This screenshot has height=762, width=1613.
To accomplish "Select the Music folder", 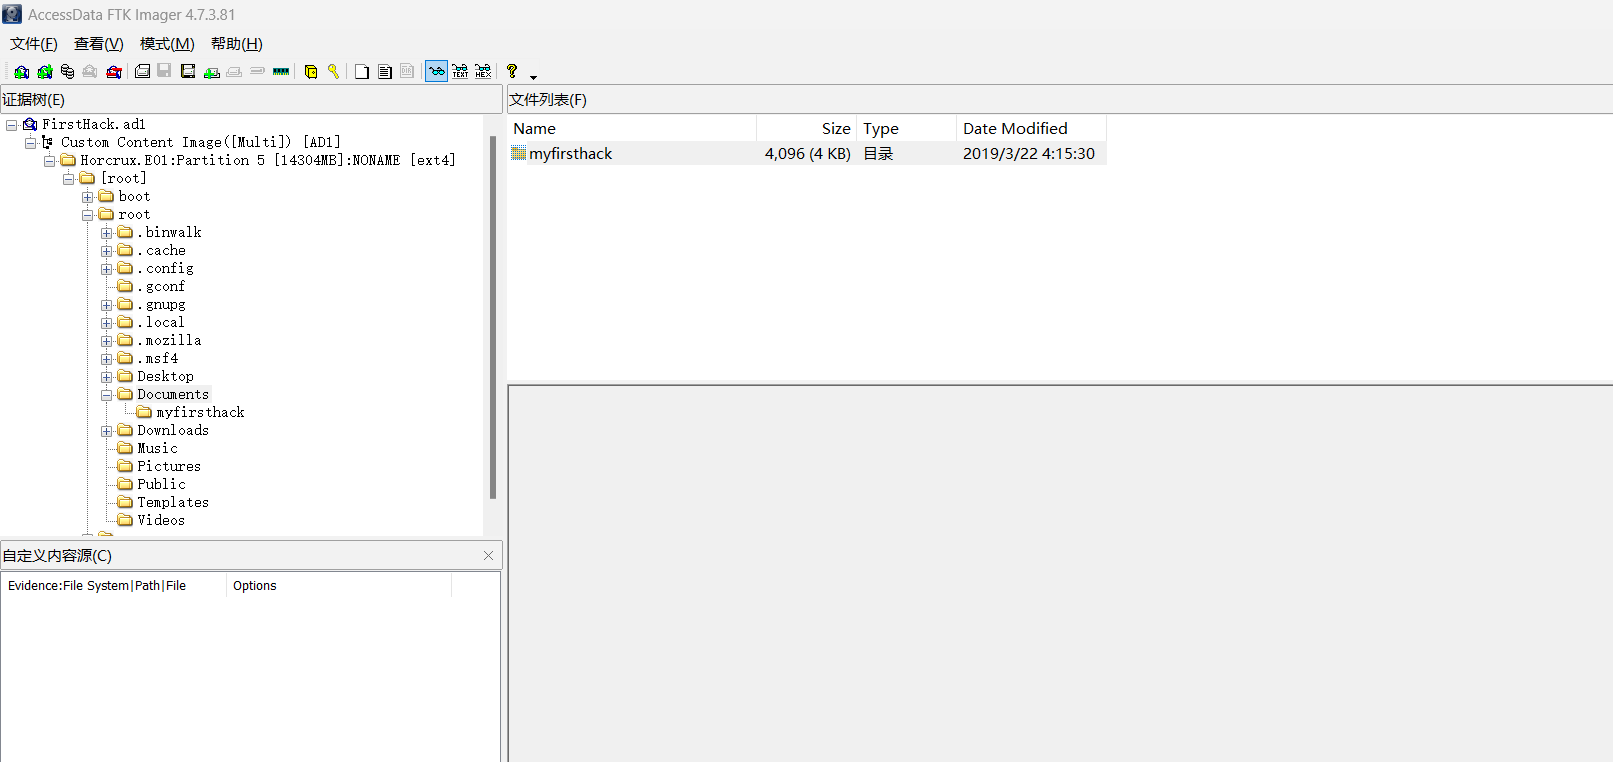I will click(x=157, y=448).
